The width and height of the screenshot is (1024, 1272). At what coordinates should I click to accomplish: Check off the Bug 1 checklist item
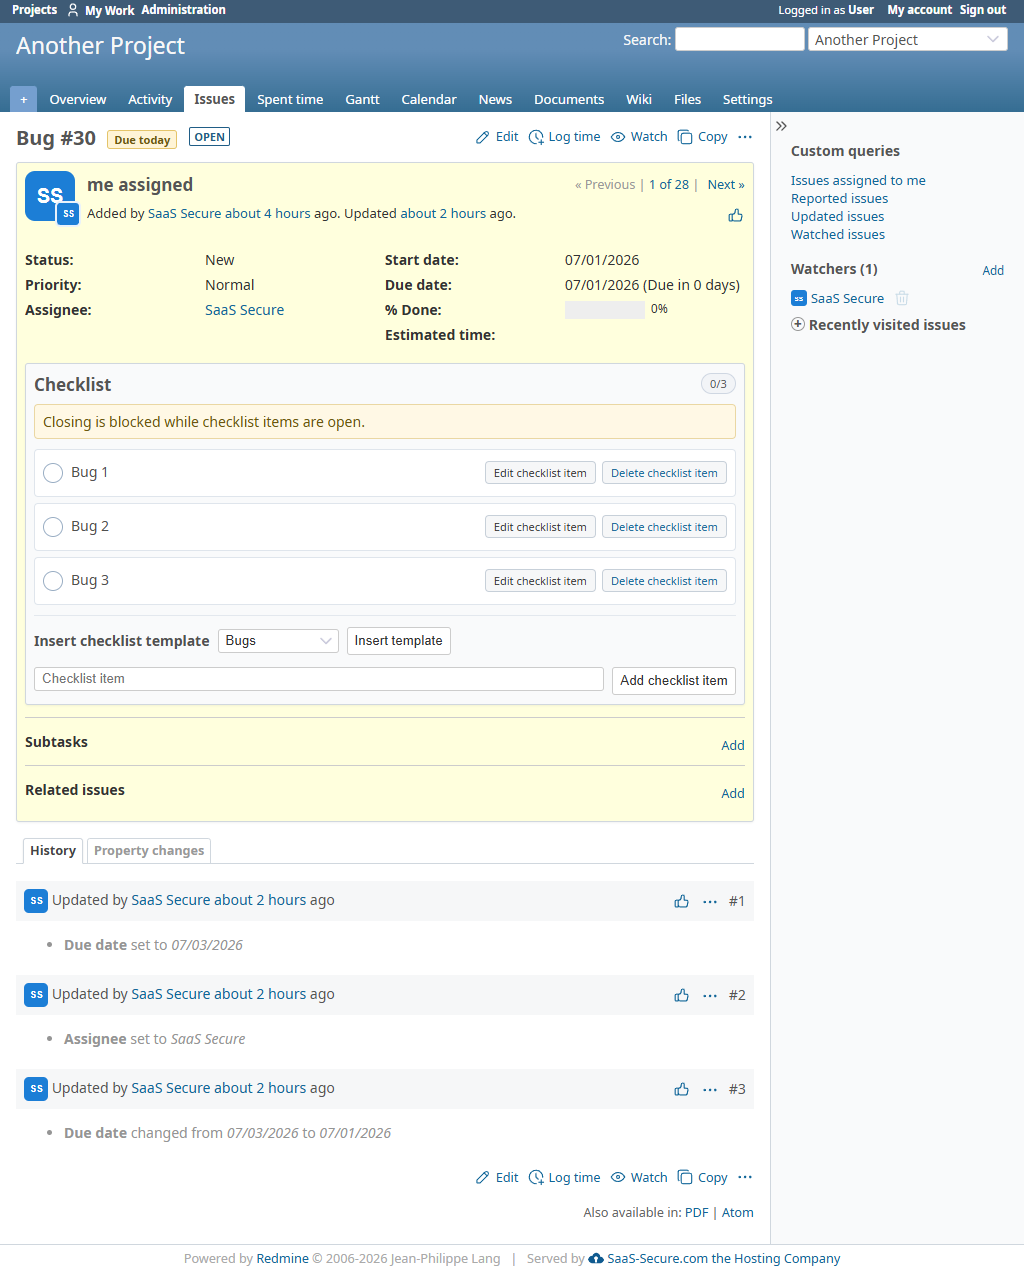53,473
